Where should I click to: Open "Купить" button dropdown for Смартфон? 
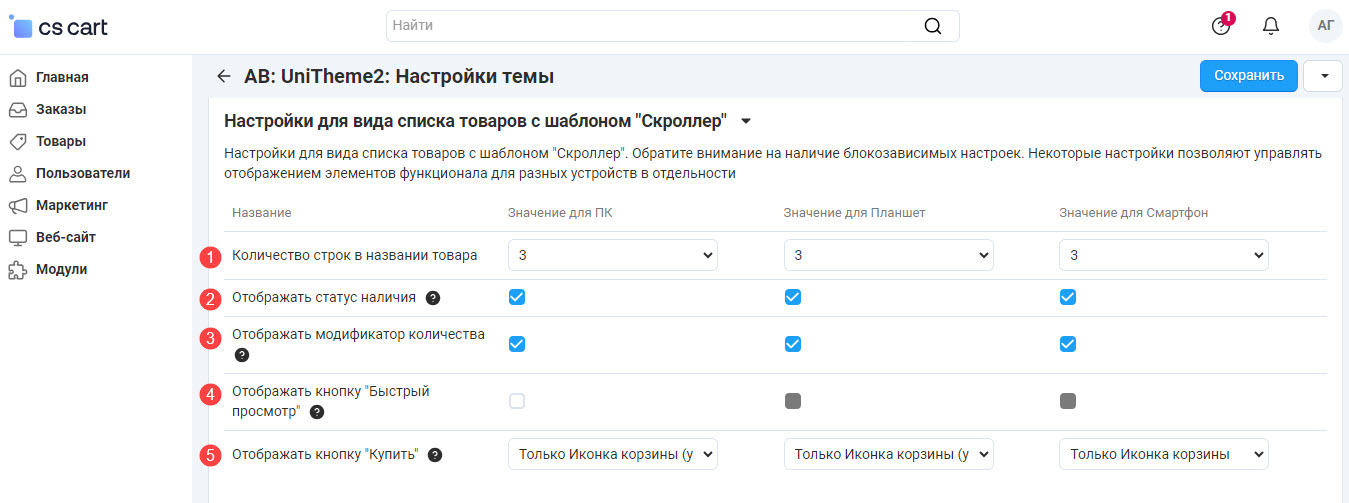(x=1163, y=455)
